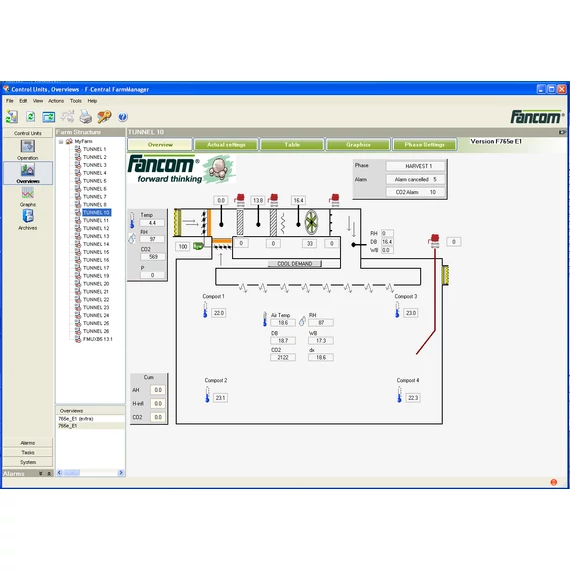Select TUNNEL 26 in farm tree
The image size is (570, 570).
[x=96, y=331]
